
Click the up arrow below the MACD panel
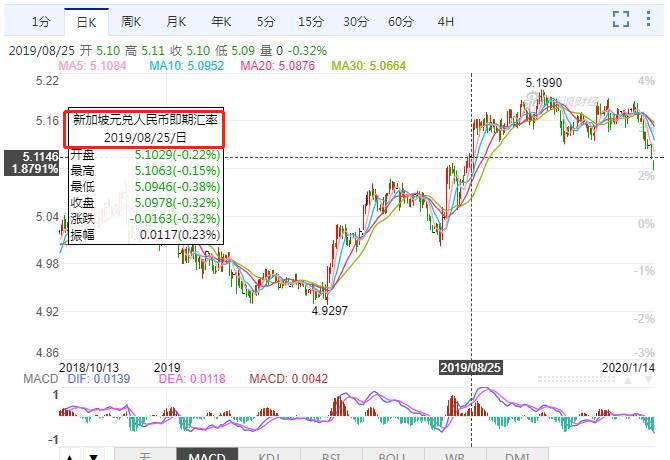click(x=69, y=455)
